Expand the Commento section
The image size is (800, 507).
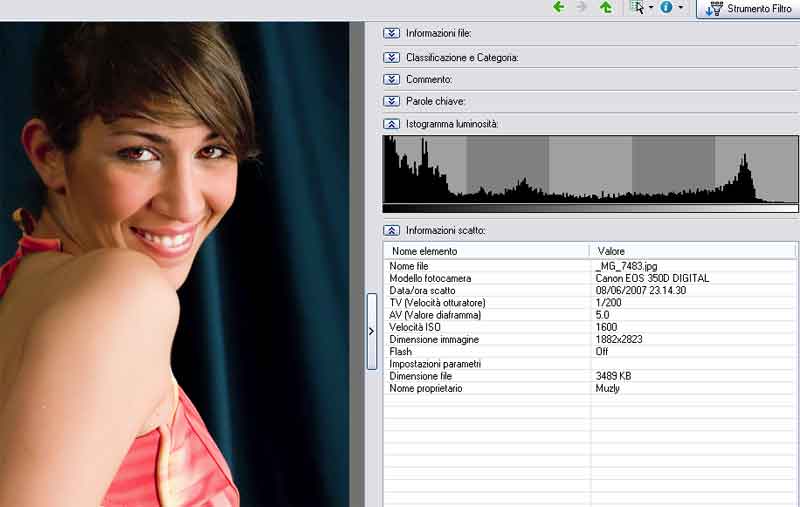tap(392, 79)
